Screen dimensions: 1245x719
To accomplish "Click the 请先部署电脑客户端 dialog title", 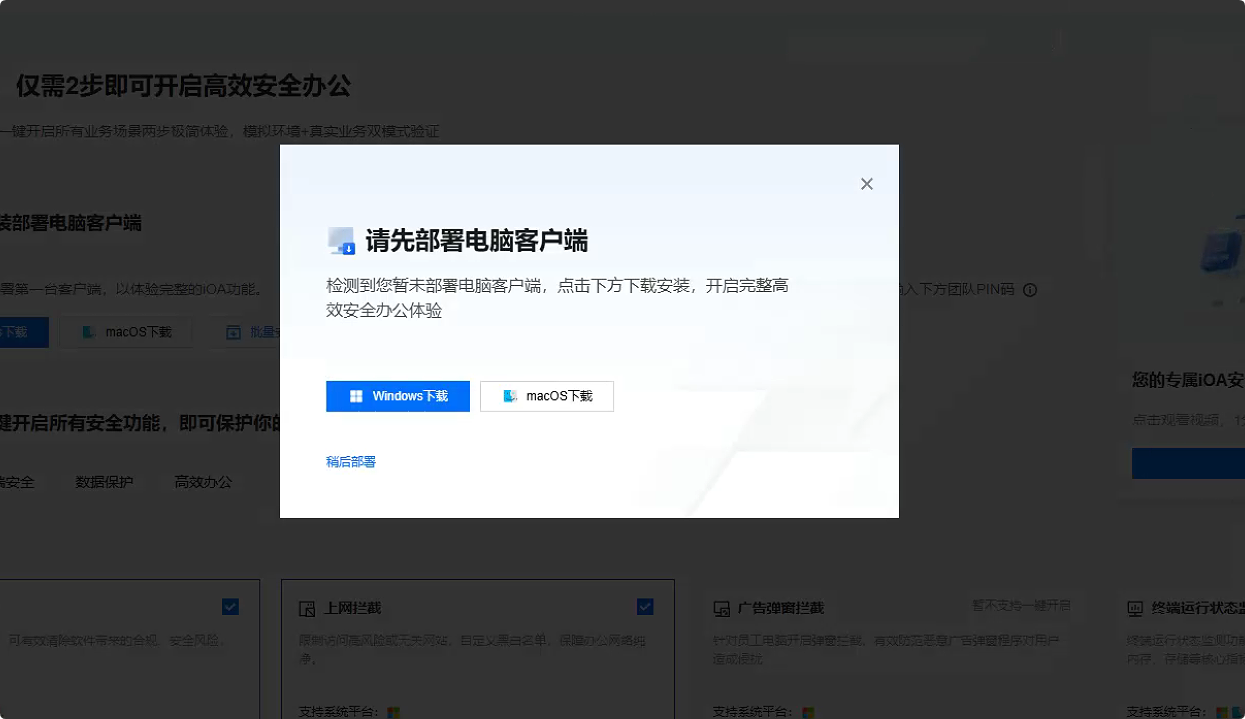I will coord(476,241).
